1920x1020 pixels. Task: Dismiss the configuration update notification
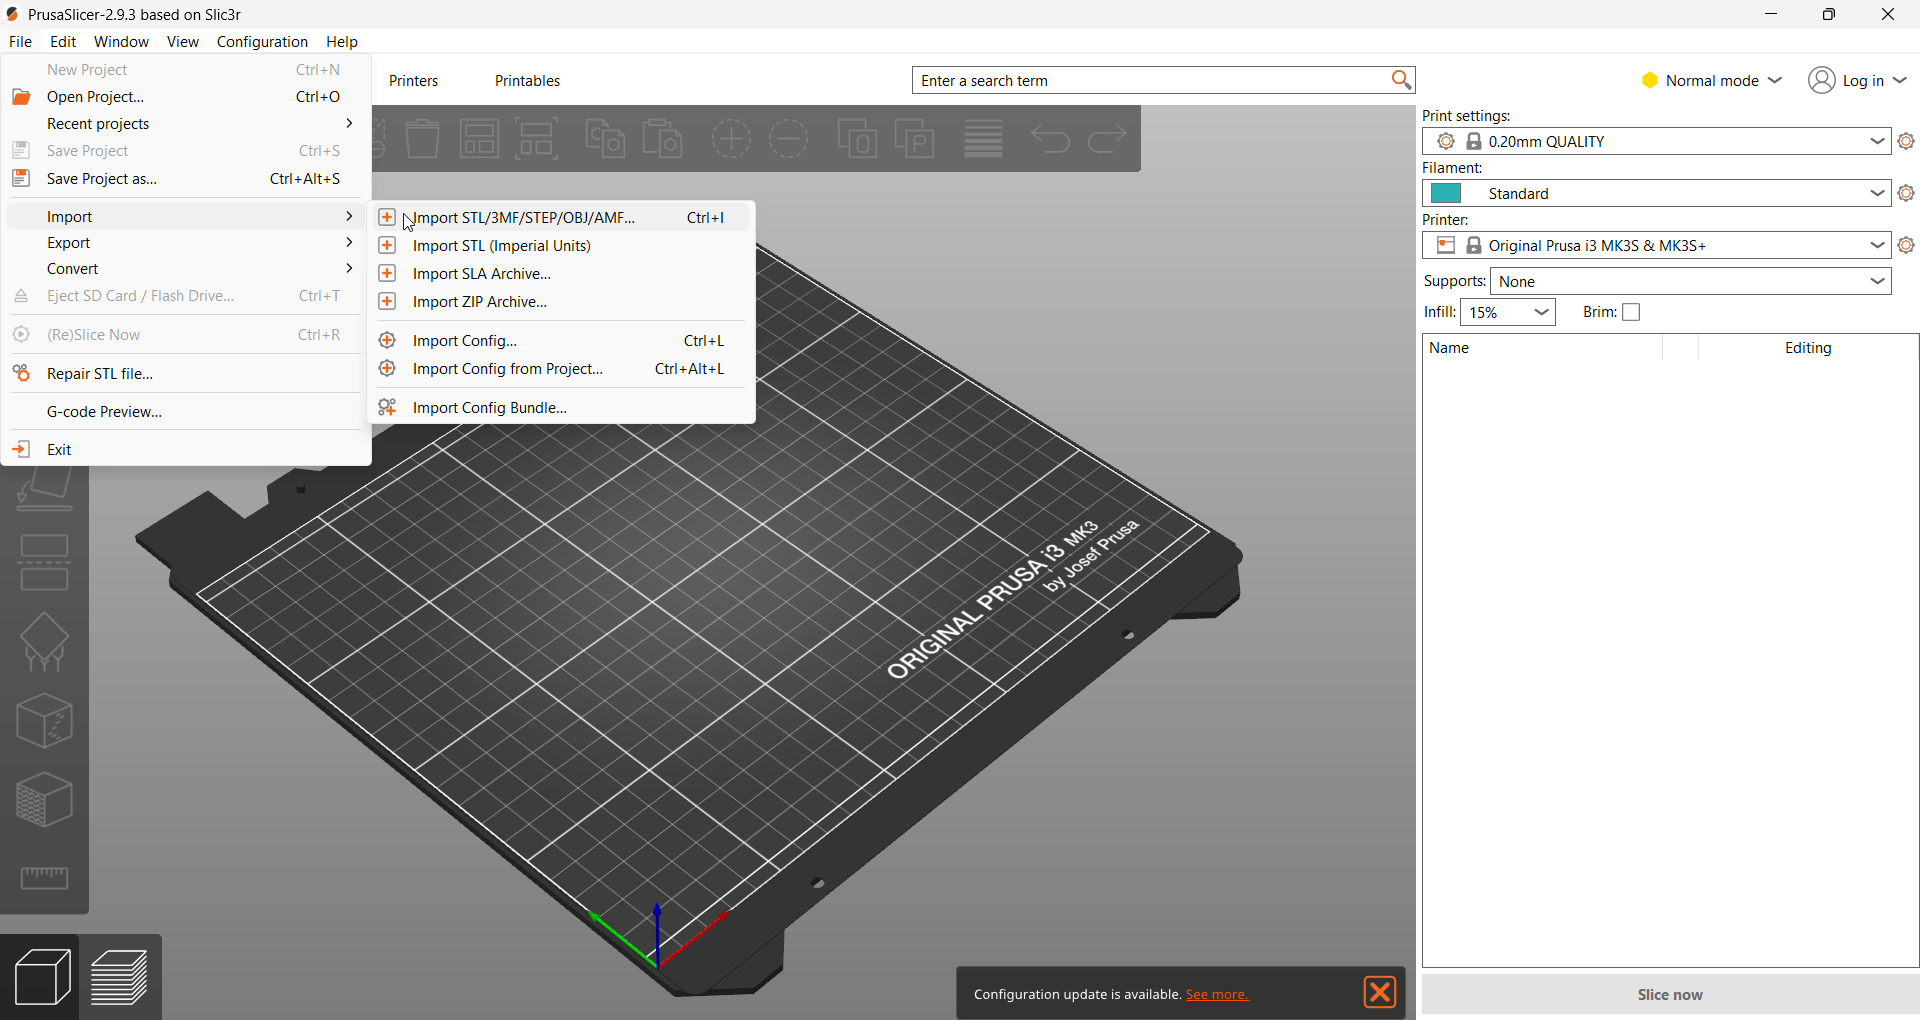[x=1380, y=992]
